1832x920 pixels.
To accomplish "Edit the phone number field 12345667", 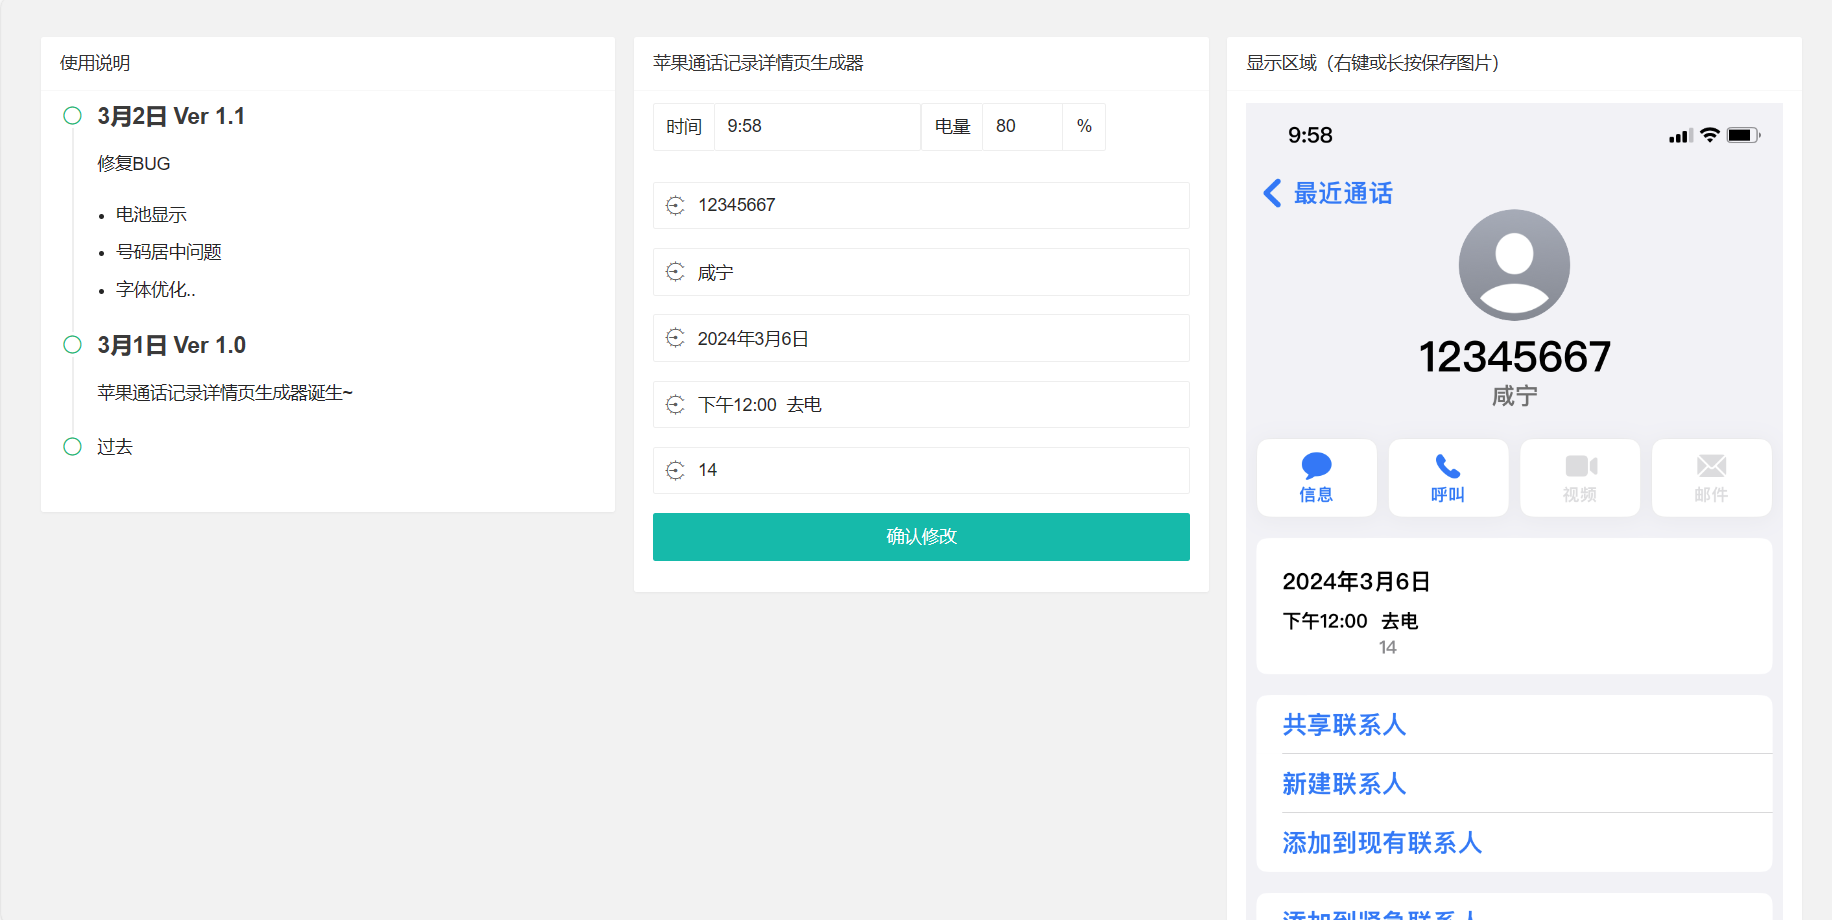I will [x=921, y=205].
